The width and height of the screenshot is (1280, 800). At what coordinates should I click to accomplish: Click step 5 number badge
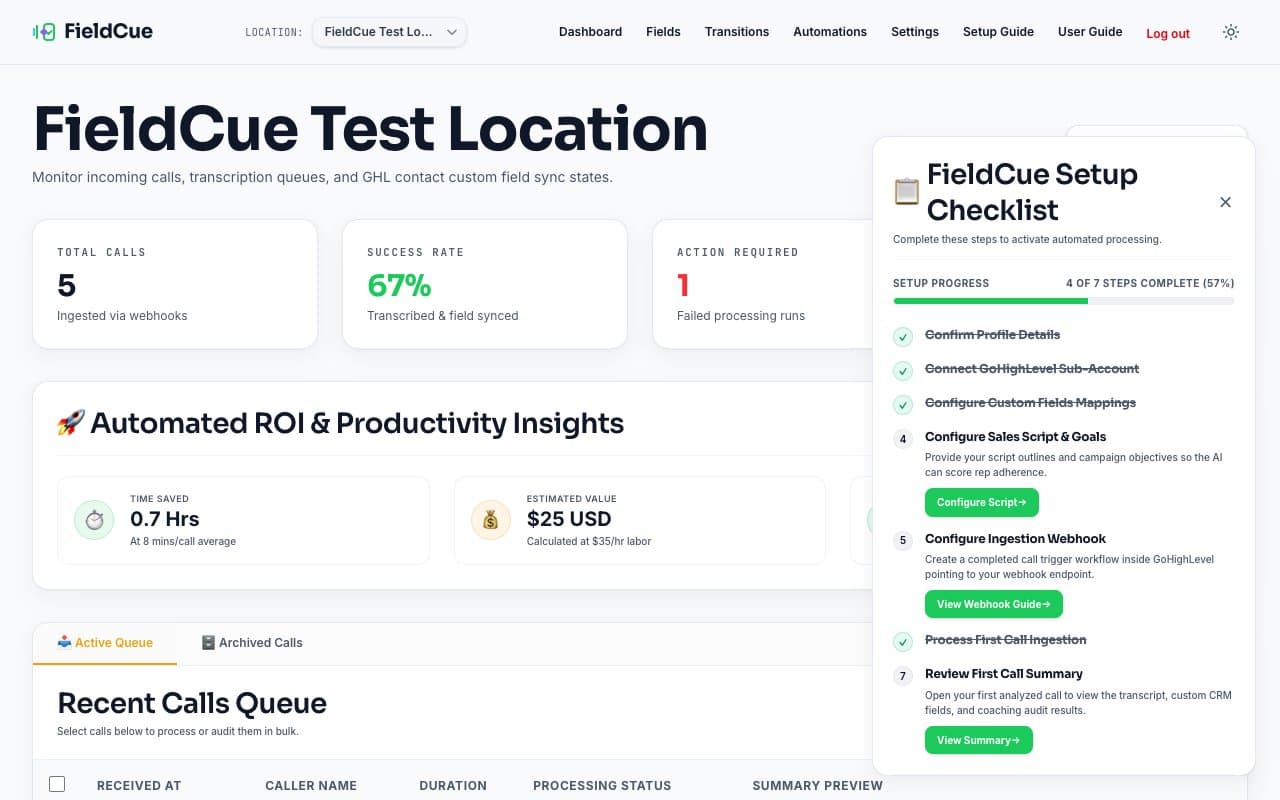(903, 541)
